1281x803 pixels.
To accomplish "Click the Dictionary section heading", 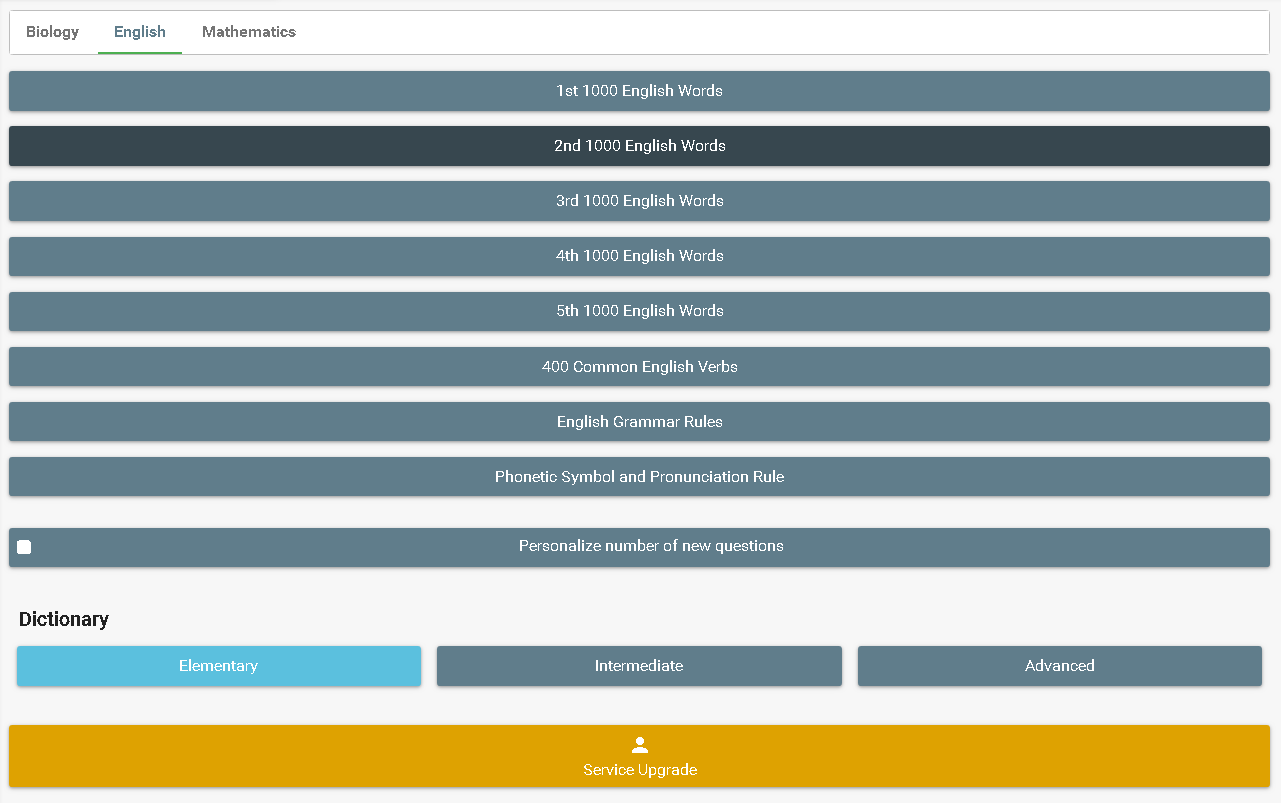I will (x=64, y=619).
